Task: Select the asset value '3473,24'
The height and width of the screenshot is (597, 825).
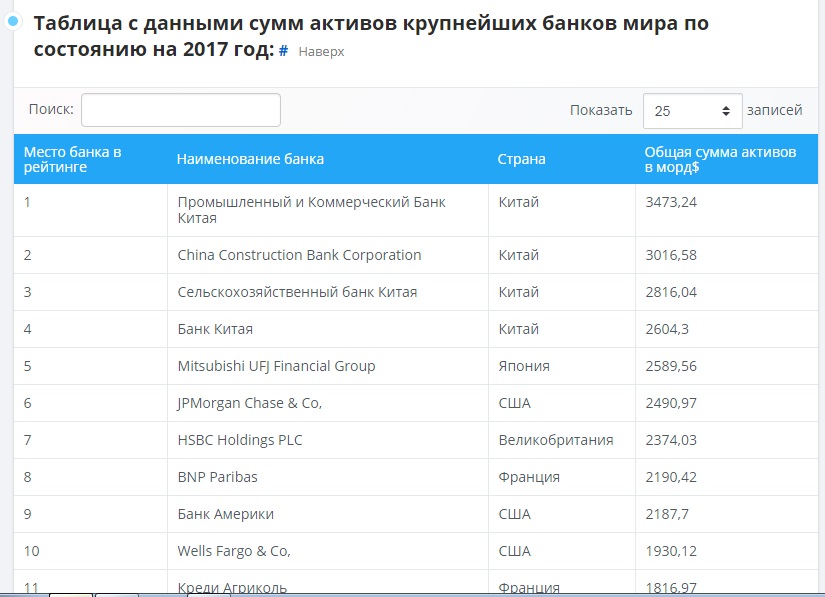Action: point(672,202)
